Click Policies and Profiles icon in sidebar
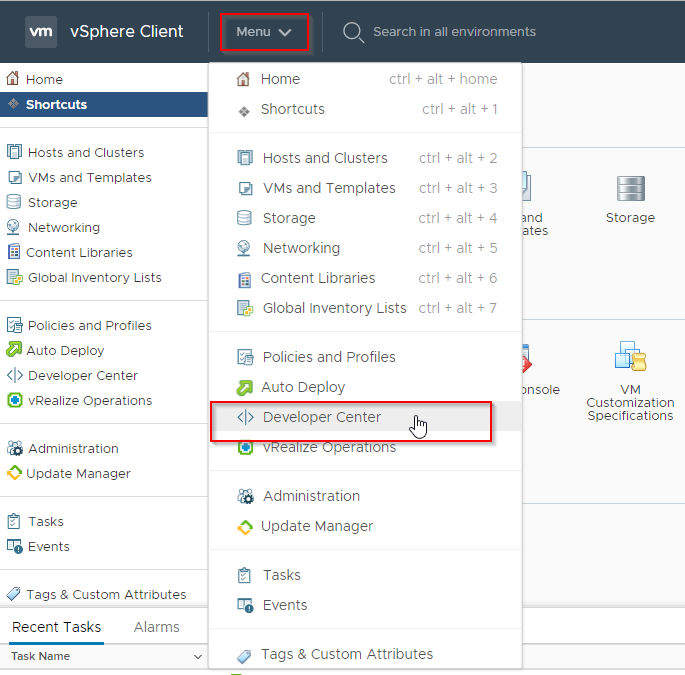 coord(14,325)
